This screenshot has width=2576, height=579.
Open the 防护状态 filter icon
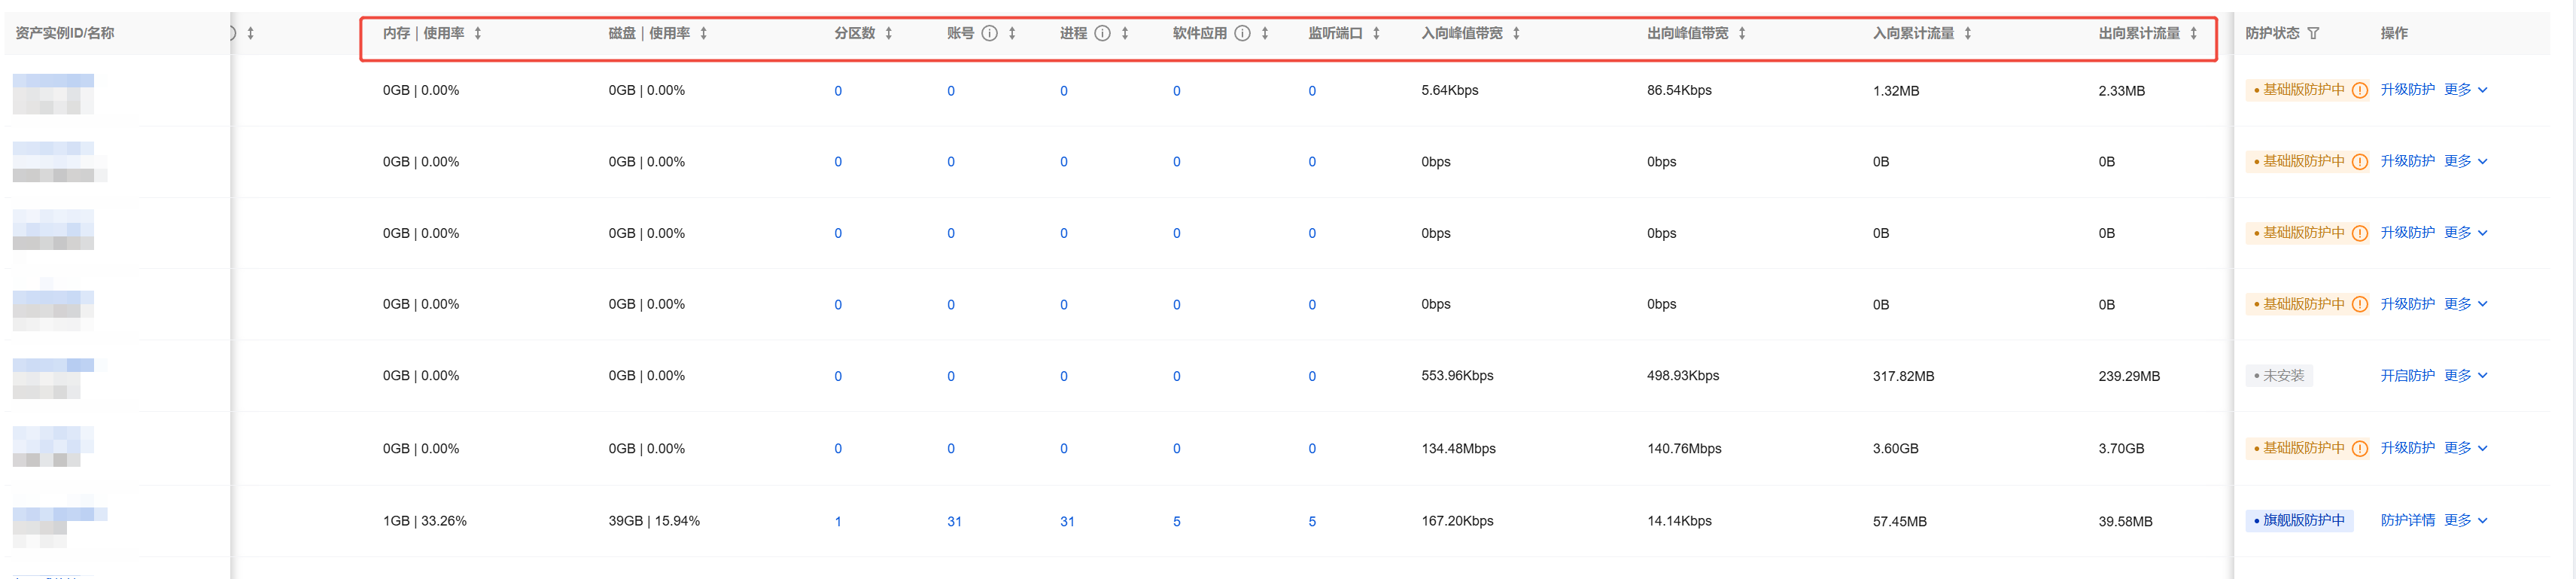(x=2313, y=33)
